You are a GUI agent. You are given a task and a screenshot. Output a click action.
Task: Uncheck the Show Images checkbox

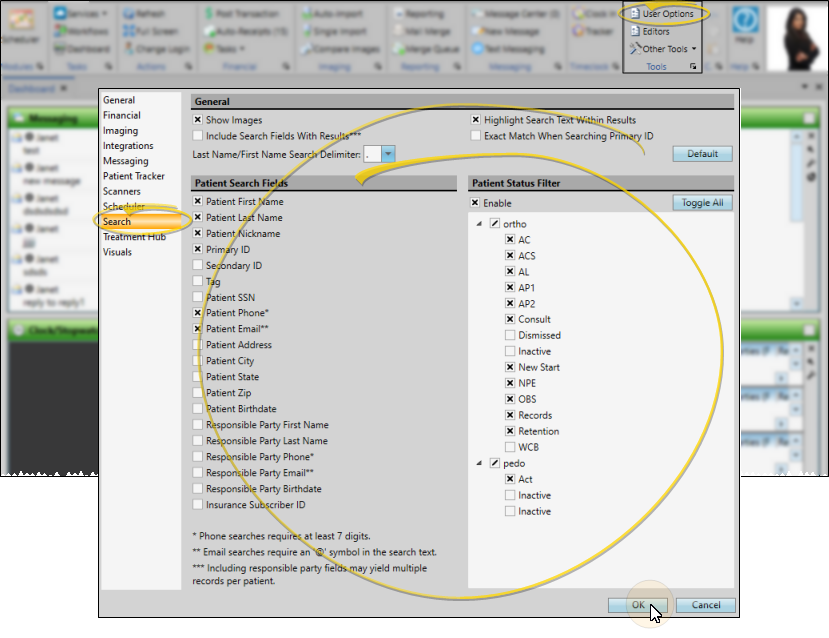198,120
